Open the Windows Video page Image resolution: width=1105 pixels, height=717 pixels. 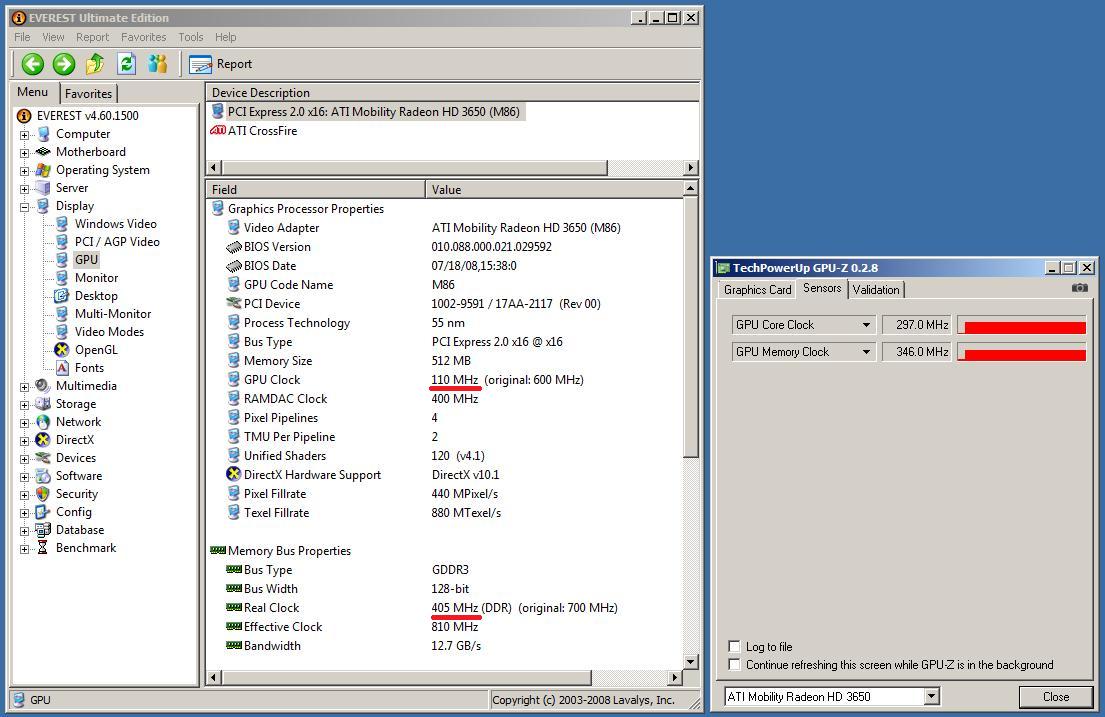[116, 223]
